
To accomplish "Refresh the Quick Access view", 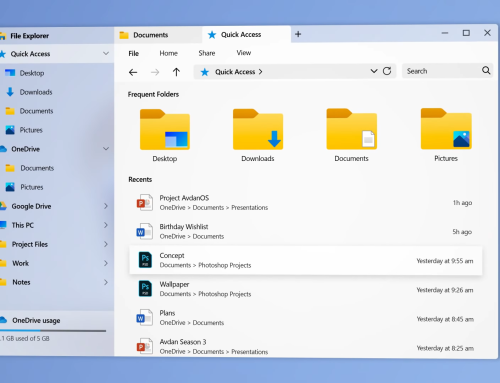I will point(387,71).
